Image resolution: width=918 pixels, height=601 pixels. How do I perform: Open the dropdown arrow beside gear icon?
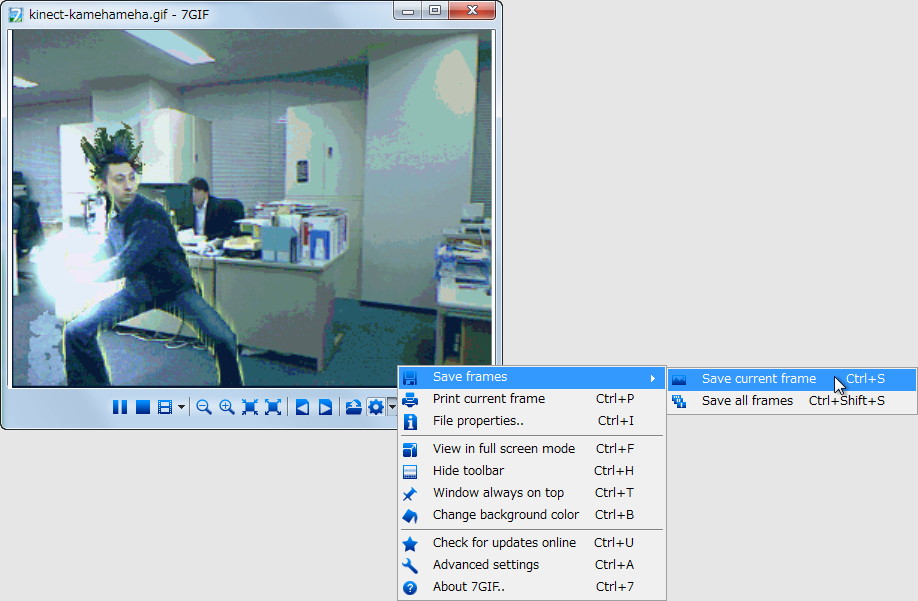pyautogui.click(x=392, y=407)
